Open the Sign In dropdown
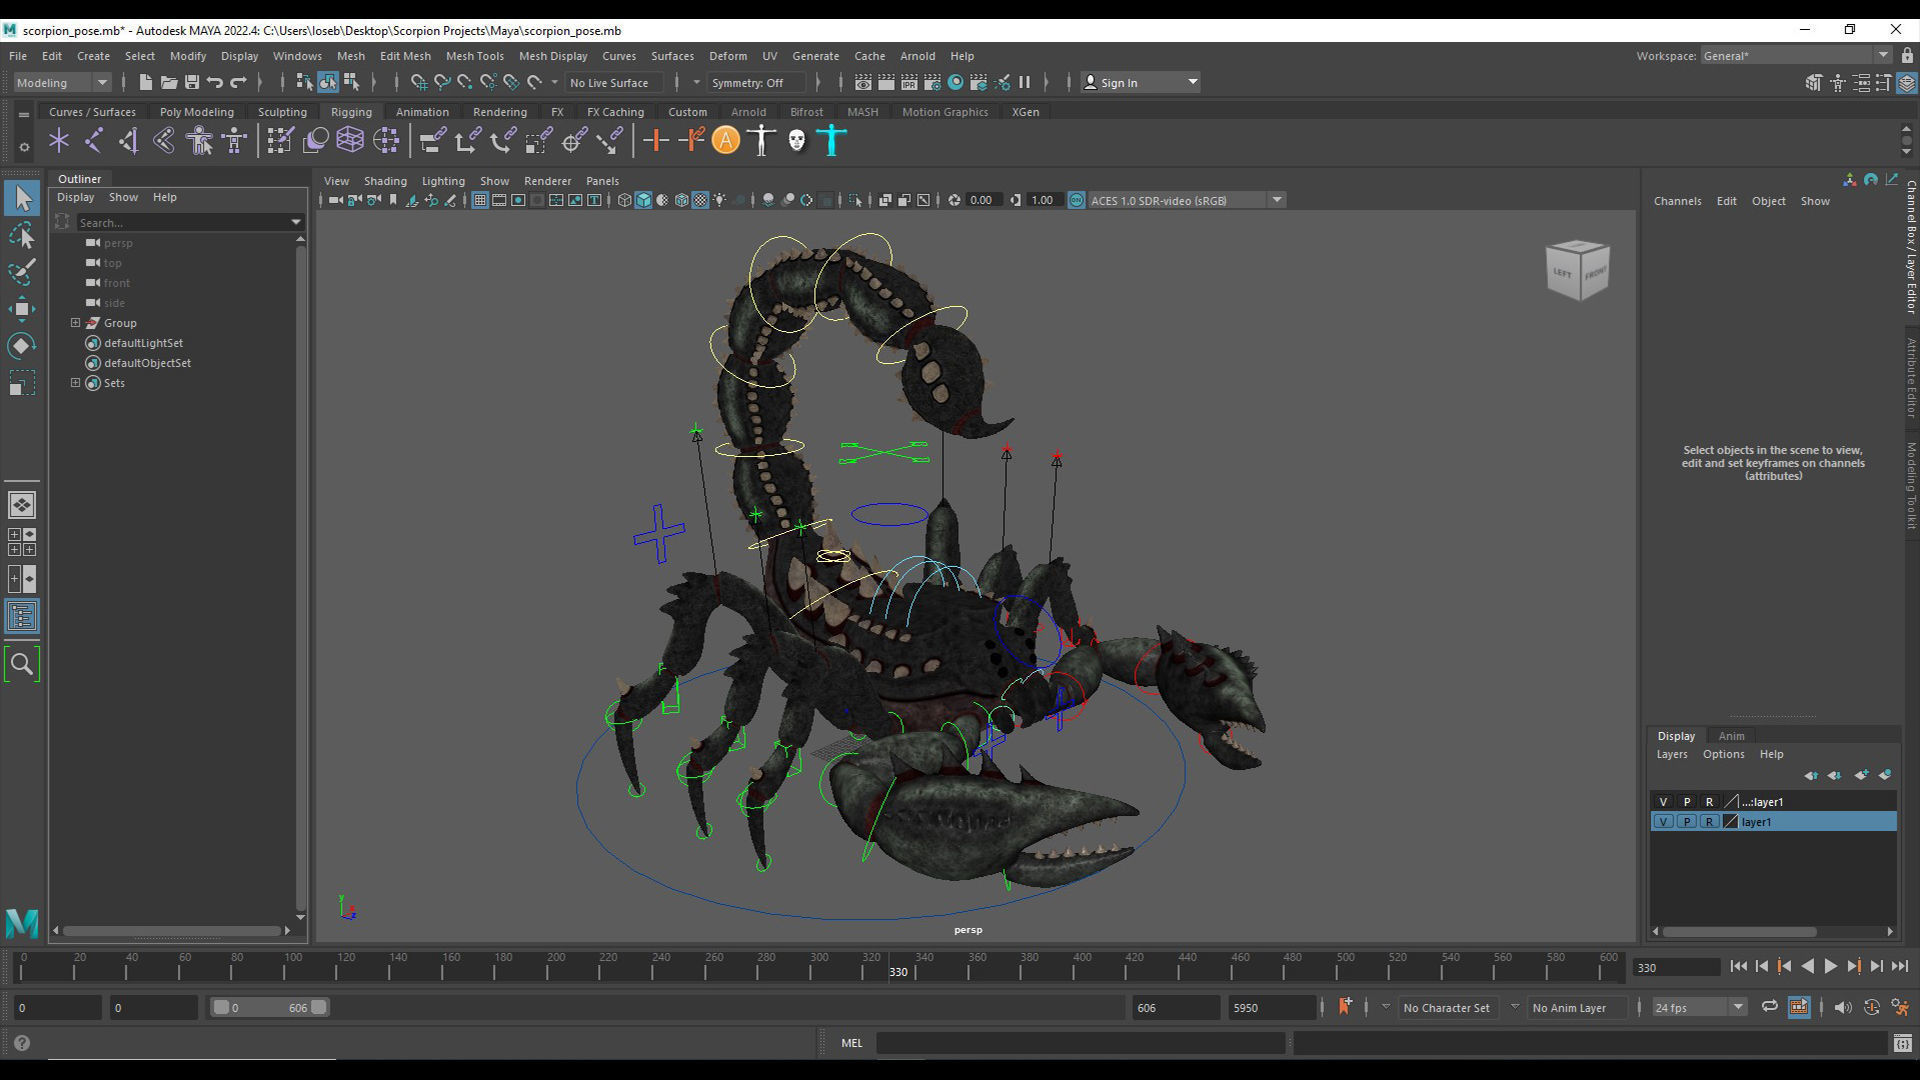 point(1140,82)
